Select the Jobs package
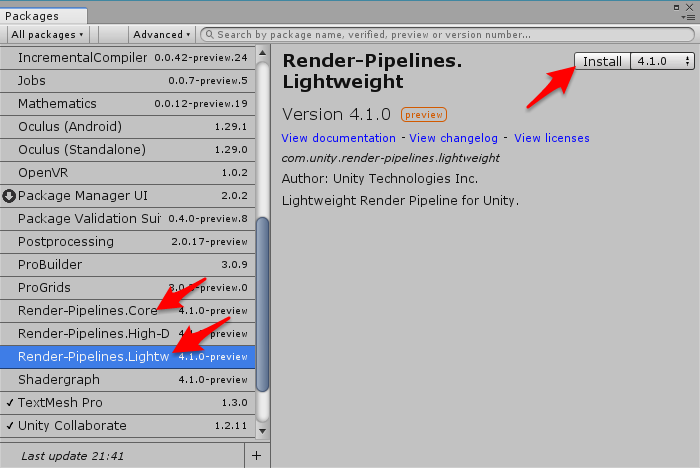 128,81
